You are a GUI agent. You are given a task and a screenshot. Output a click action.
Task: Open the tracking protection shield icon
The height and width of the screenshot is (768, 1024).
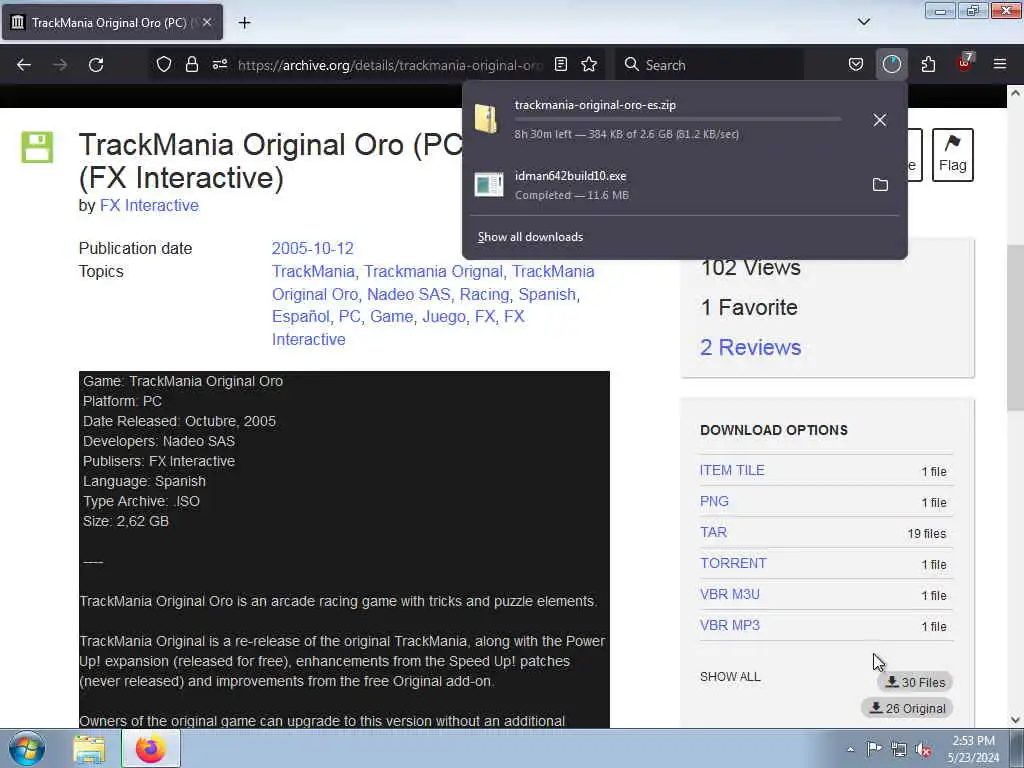tap(164, 64)
